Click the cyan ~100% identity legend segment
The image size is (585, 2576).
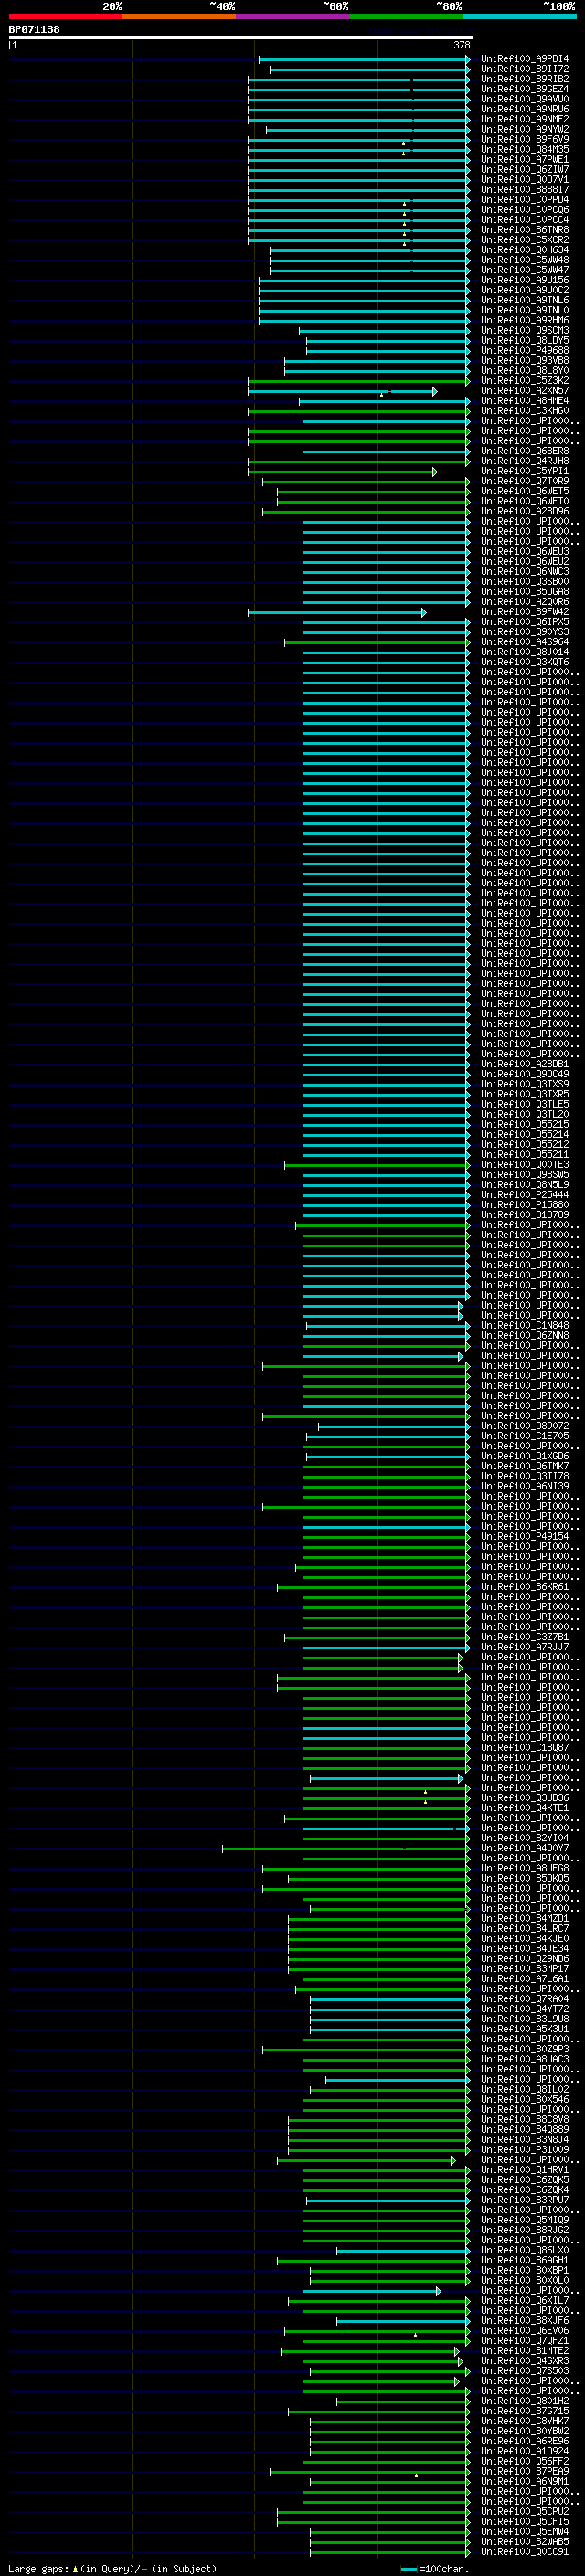point(520,16)
